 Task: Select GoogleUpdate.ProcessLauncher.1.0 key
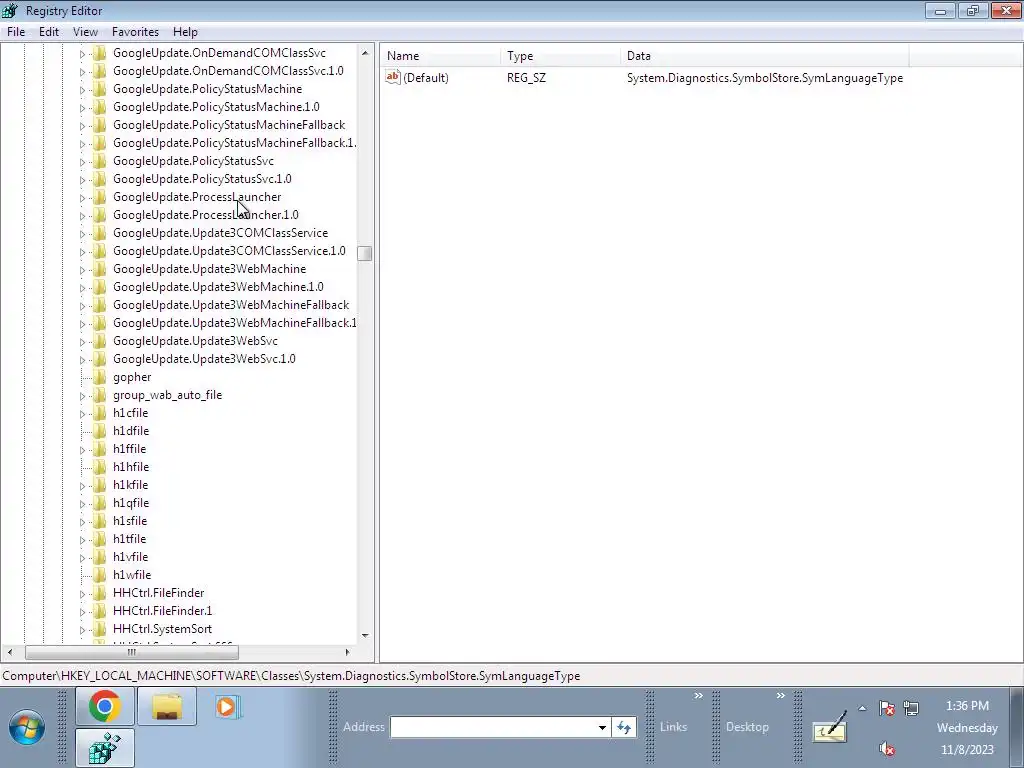click(206, 215)
